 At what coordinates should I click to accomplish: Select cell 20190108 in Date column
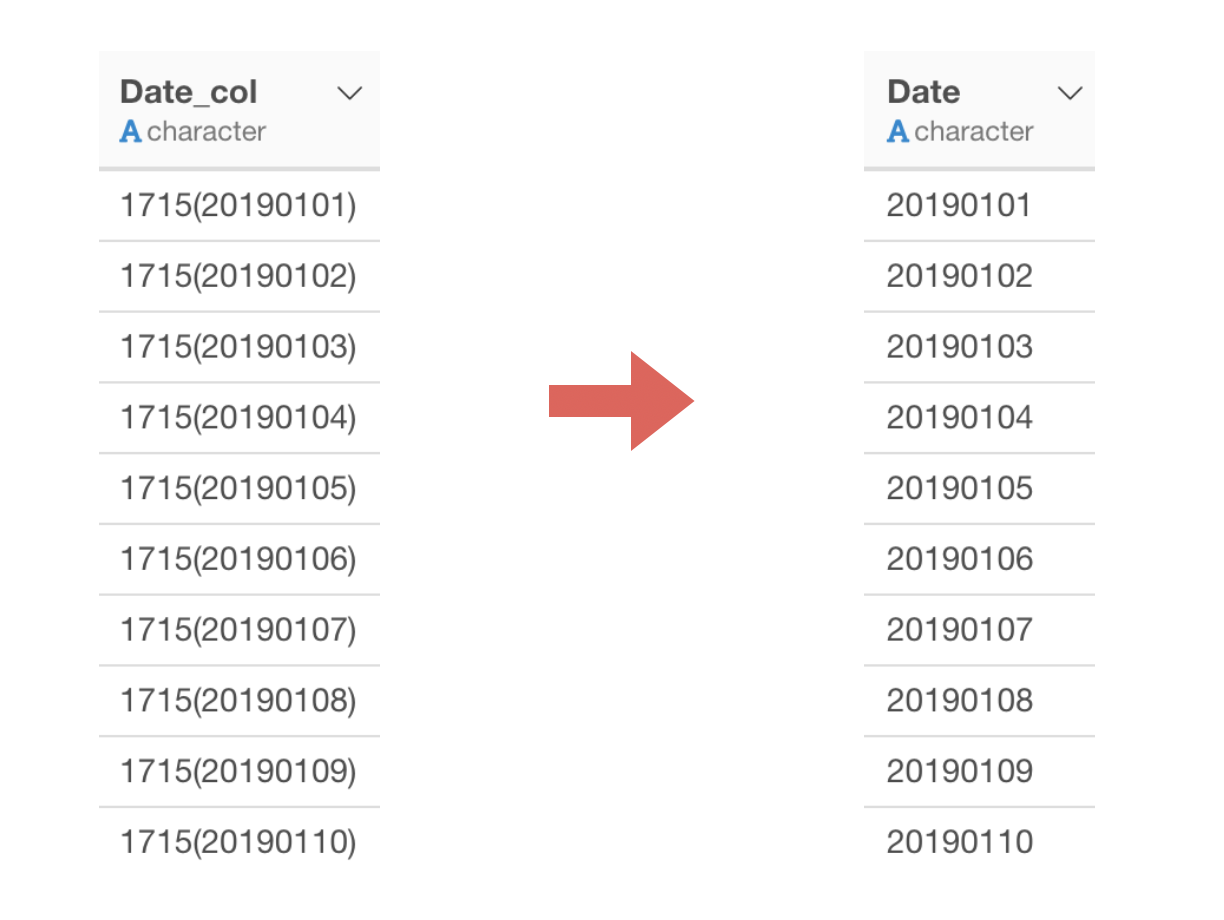(979, 701)
